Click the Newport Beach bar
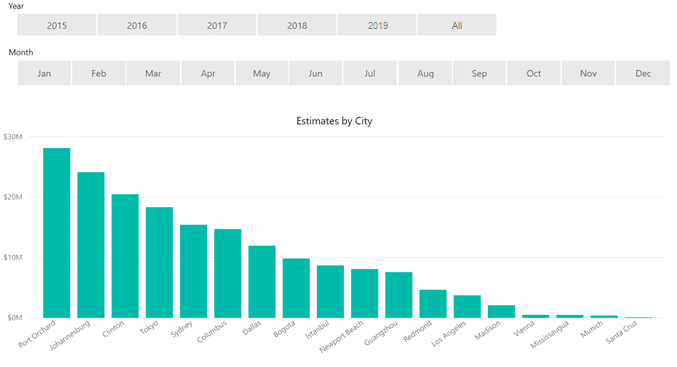The image size is (677, 367). (364, 294)
